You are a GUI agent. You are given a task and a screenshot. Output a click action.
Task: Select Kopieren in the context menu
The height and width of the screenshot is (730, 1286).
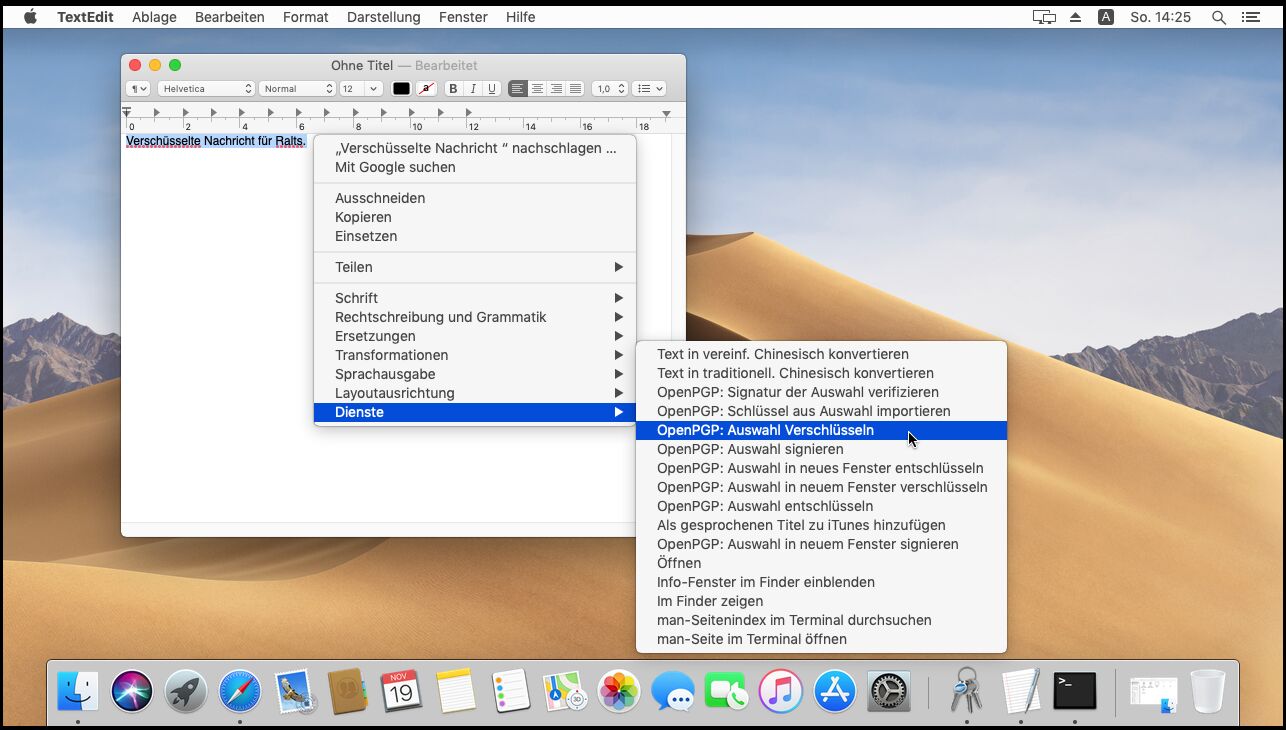(x=363, y=217)
